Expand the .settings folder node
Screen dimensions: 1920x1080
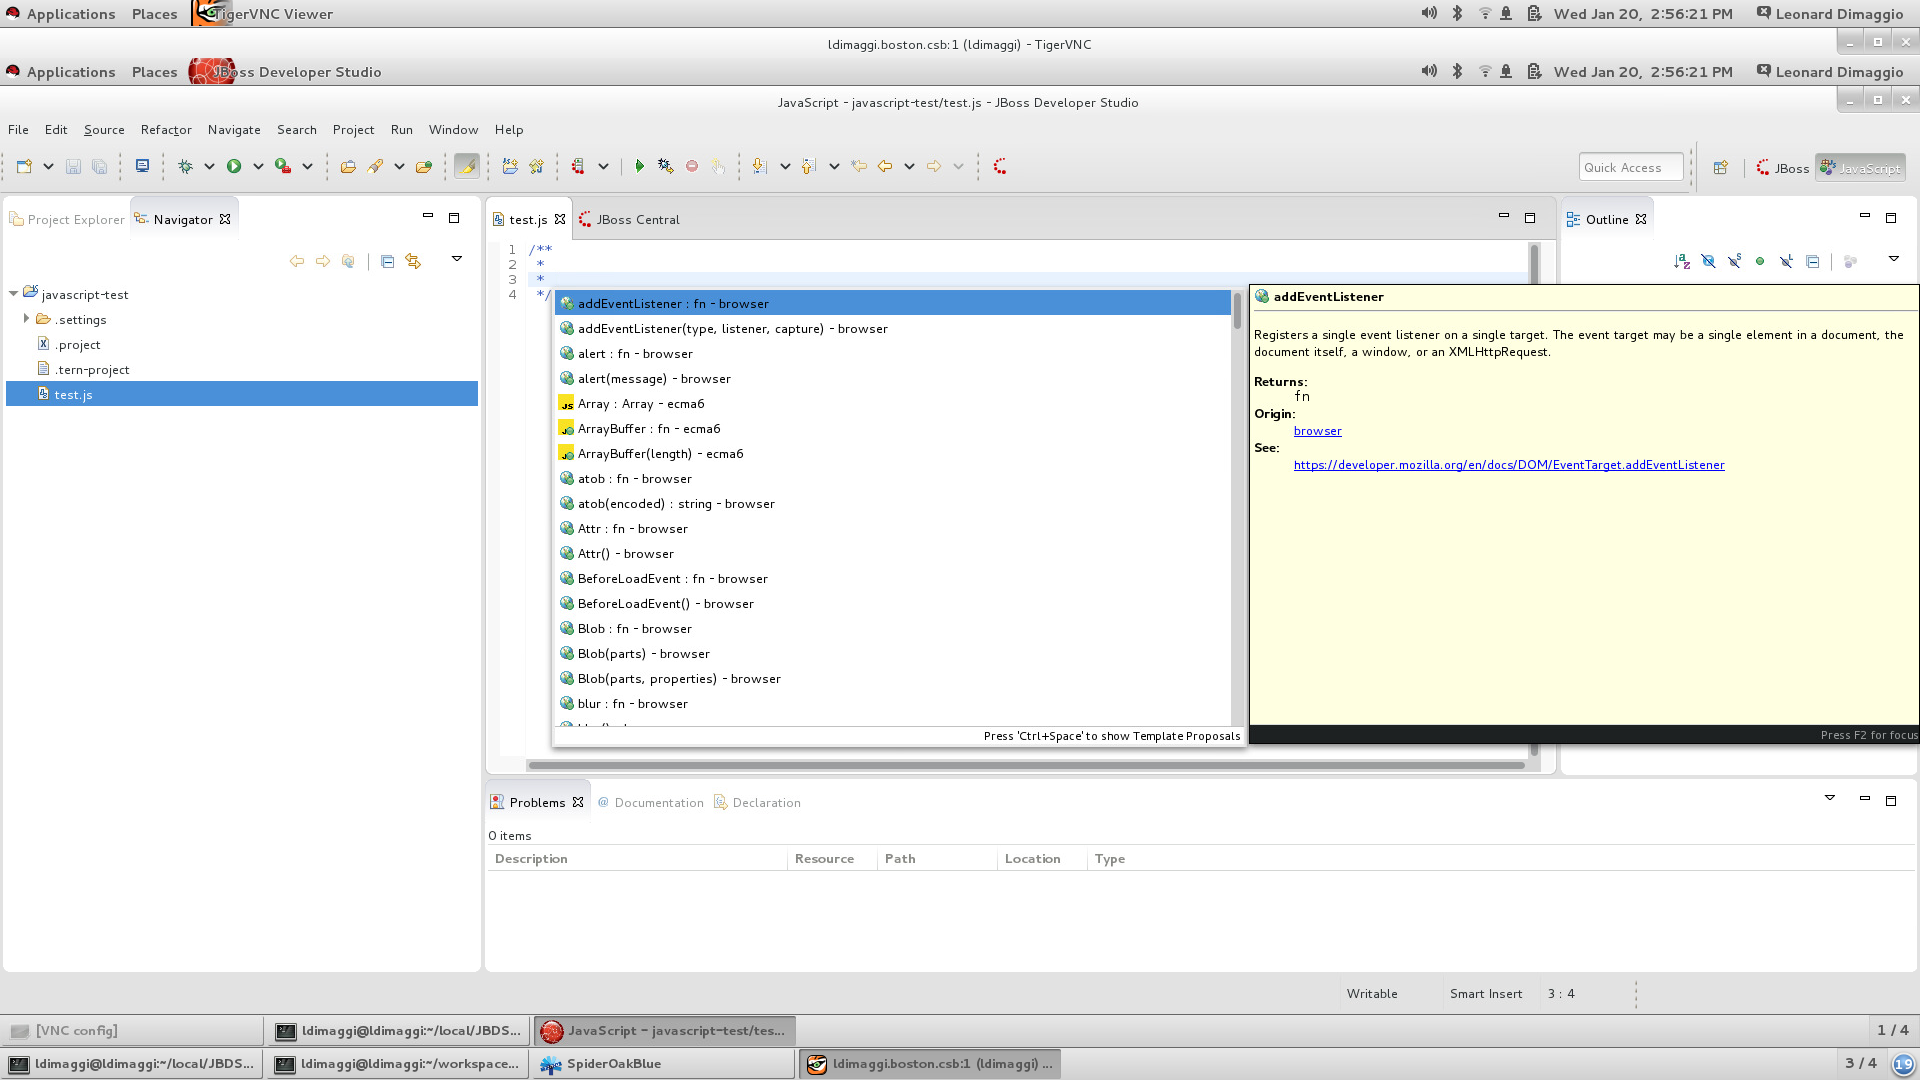pyautogui.click(x=26, y=319)
